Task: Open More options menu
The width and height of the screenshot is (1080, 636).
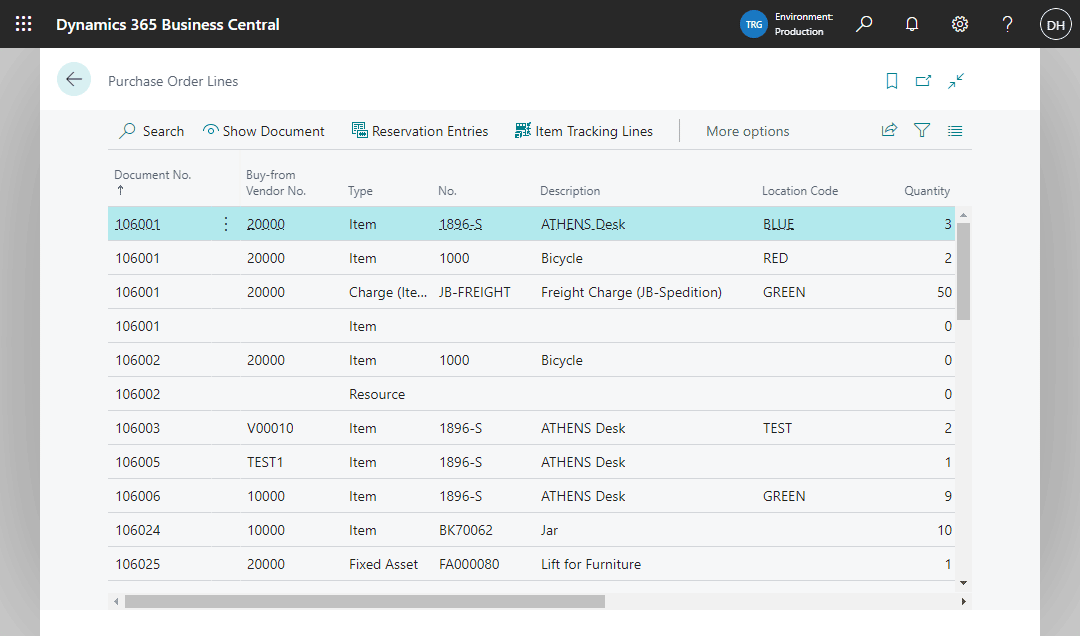Action: point(747,130)
